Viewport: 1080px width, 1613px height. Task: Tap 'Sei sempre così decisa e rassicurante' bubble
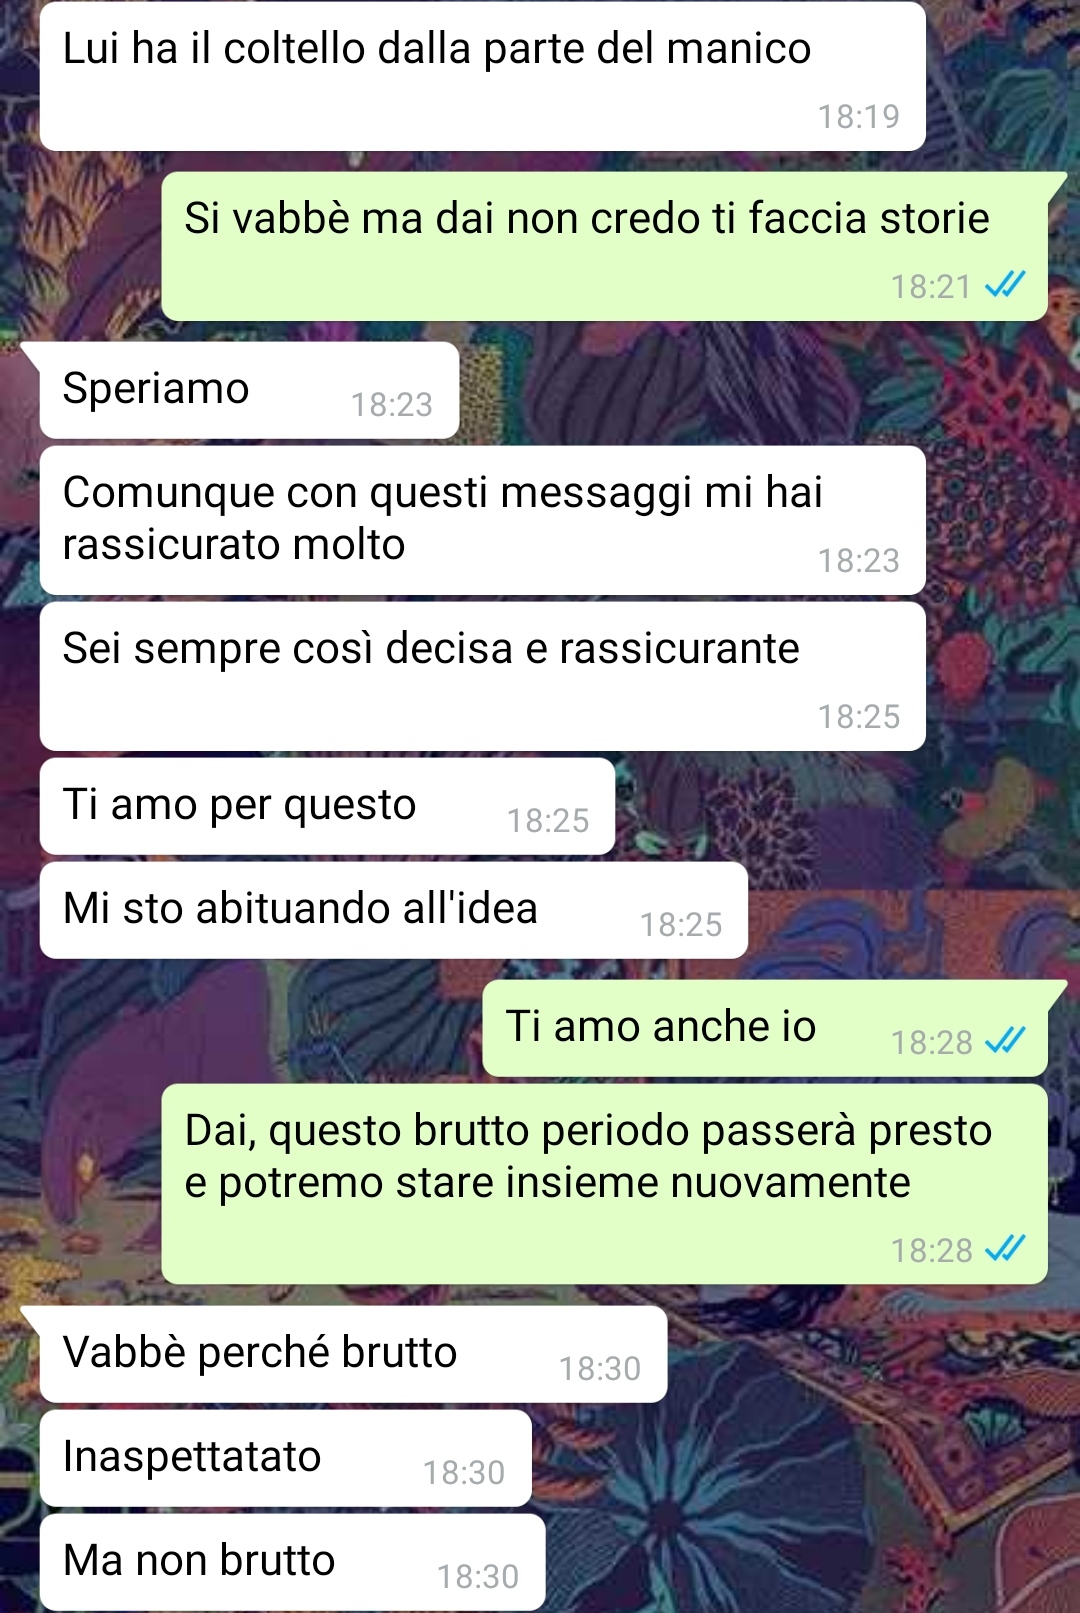pyautogui.click(x=482, y=676)
